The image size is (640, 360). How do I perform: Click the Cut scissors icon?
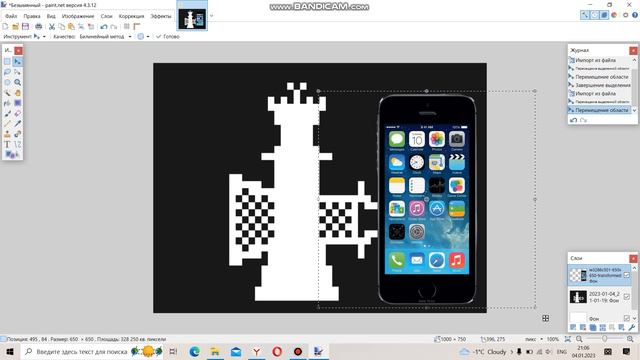tap(52, 27)
